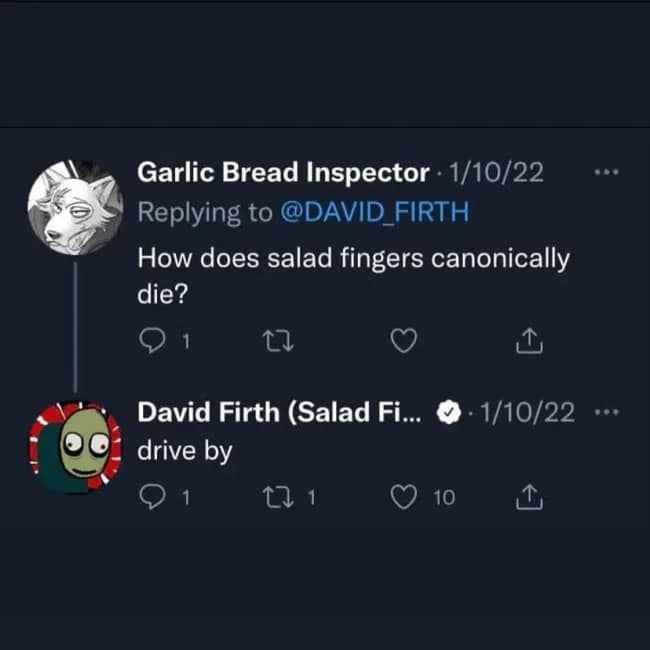Reply to Garlic Bread Inspector's tweet

153,342
